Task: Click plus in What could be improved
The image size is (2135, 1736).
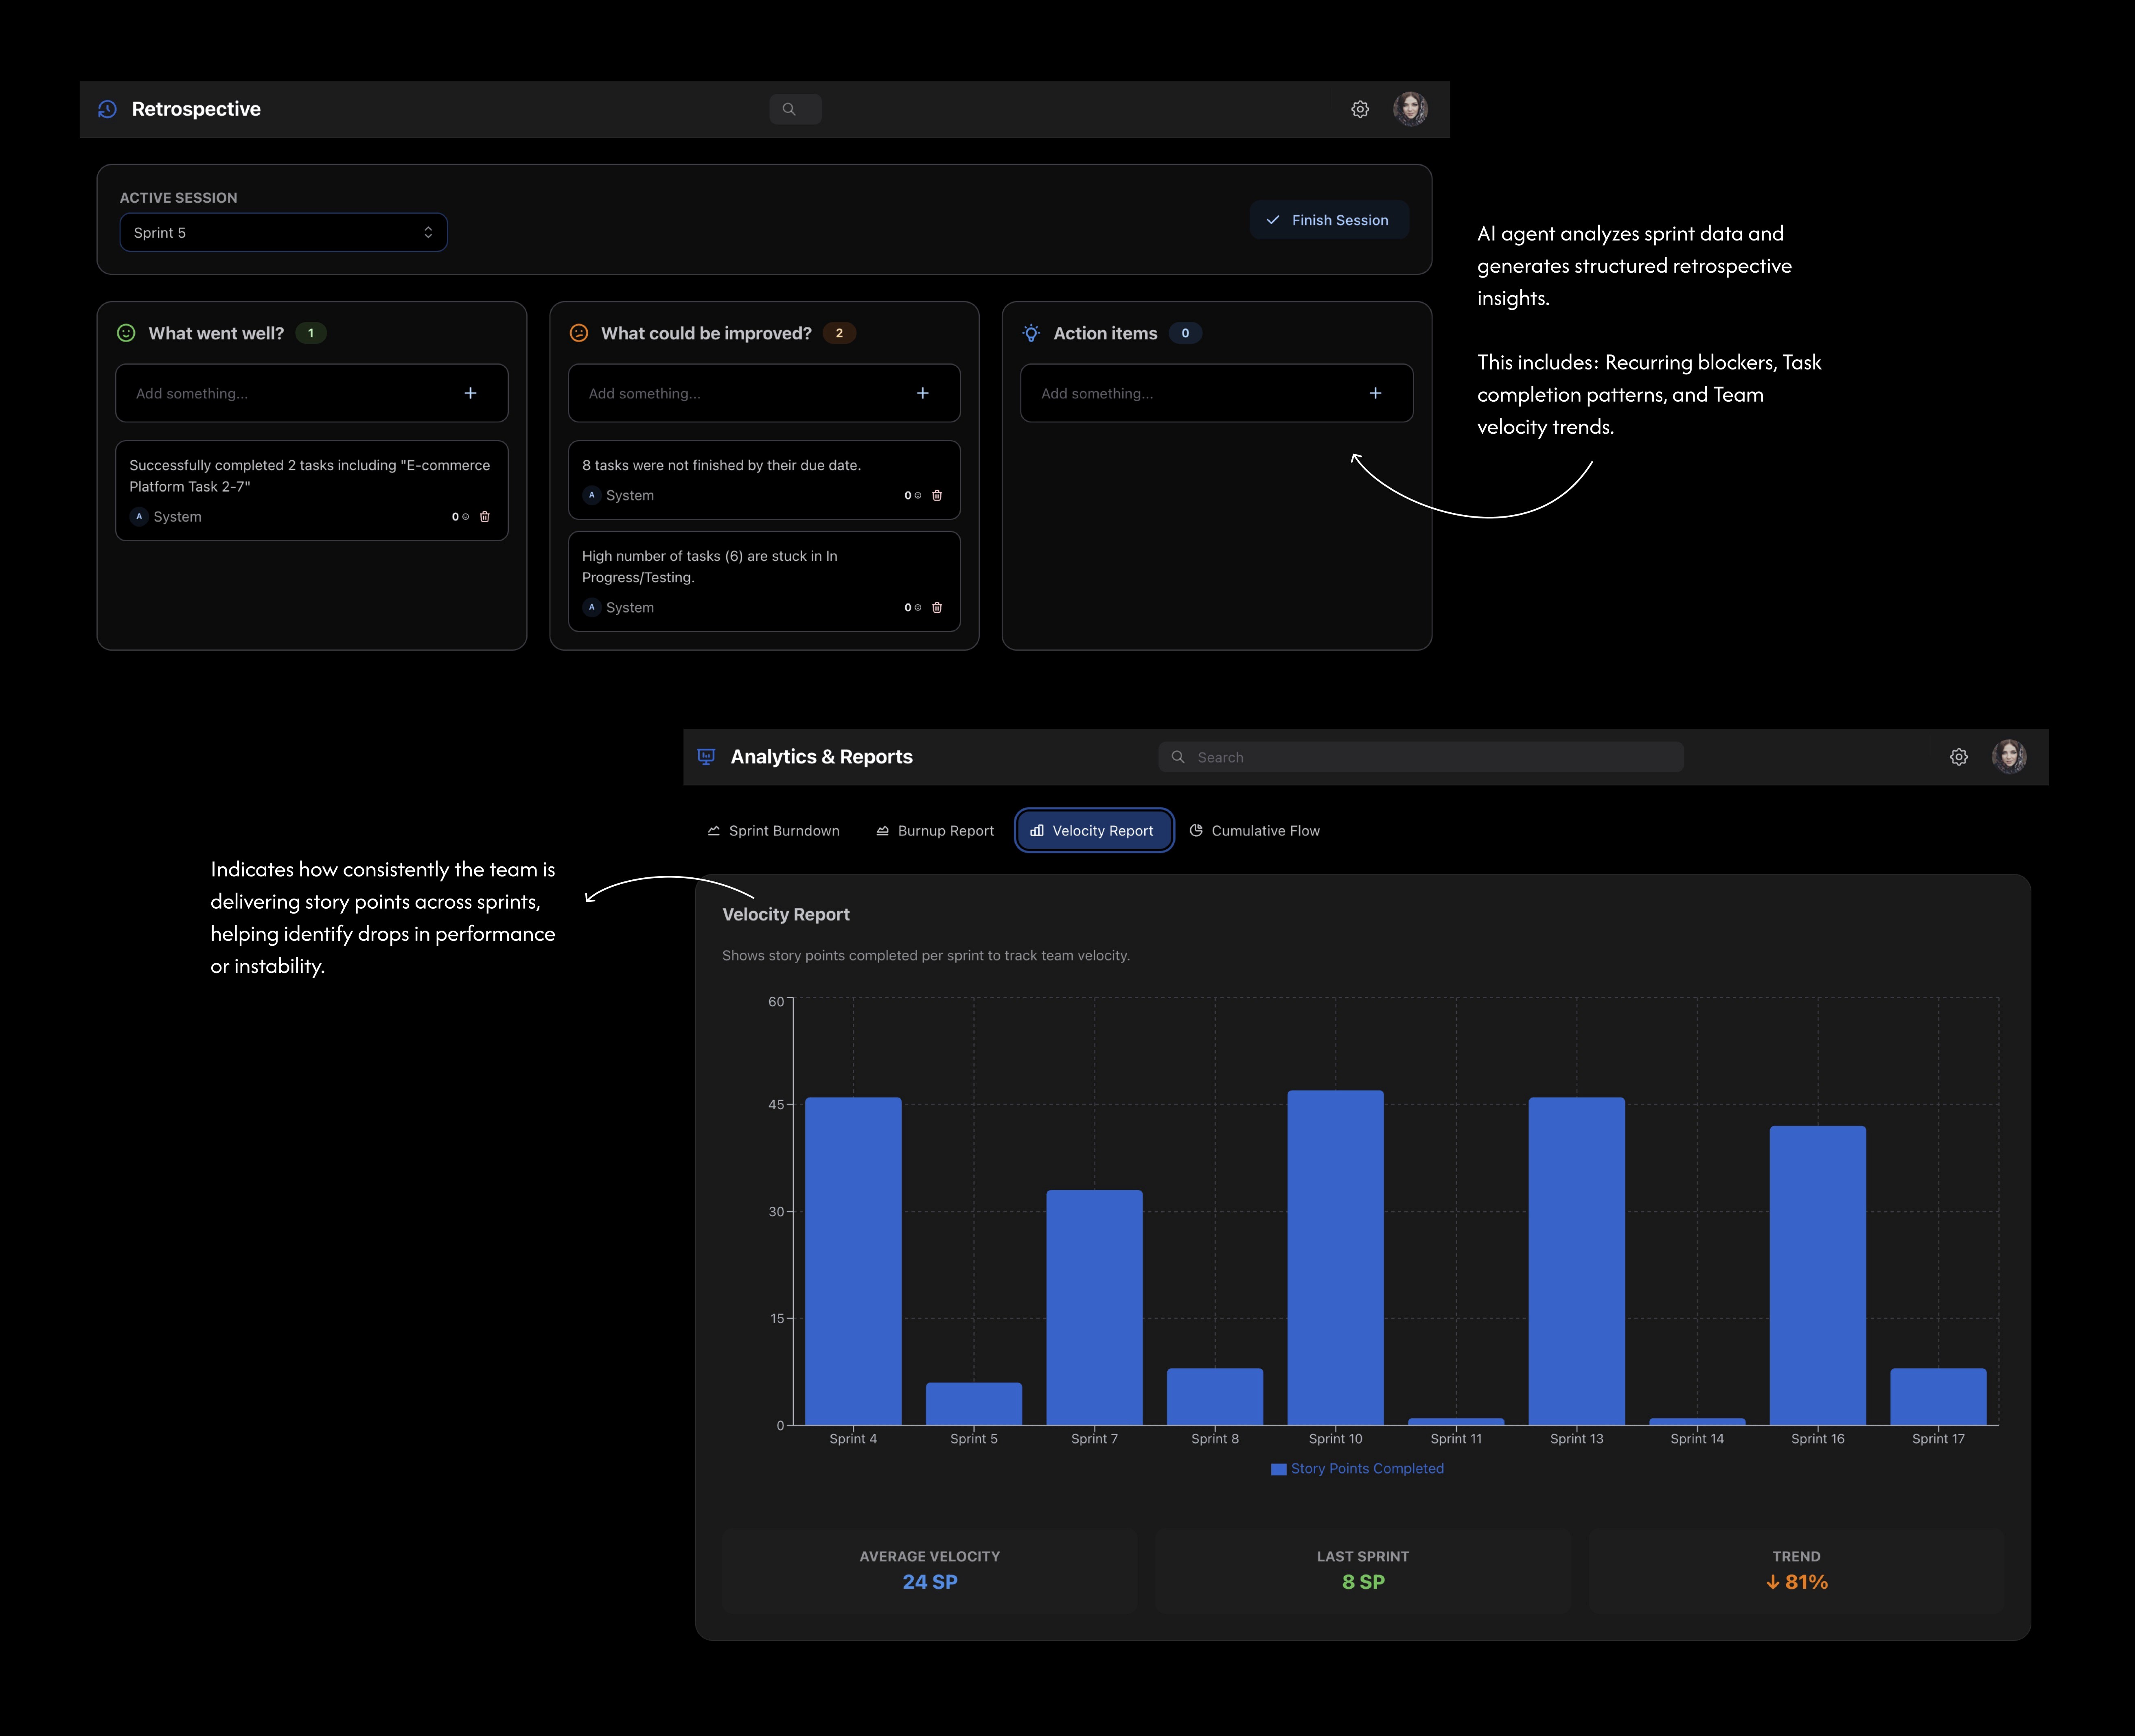Action: point(922,393)
